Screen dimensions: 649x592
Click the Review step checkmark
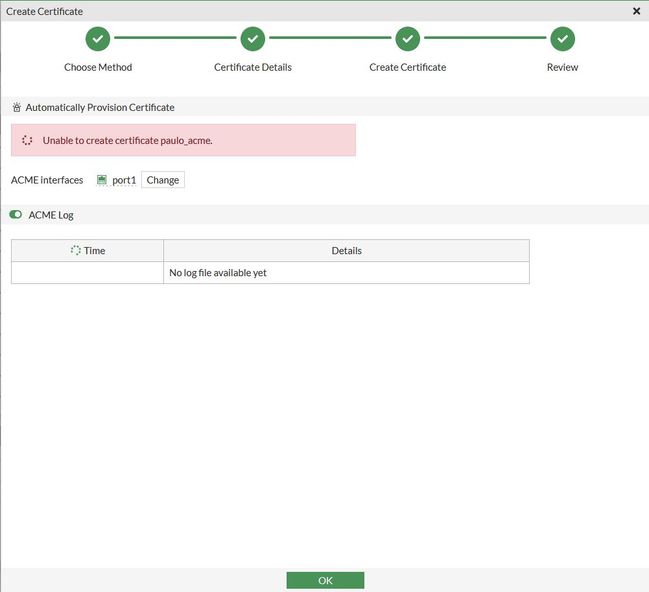click(562, 39)
